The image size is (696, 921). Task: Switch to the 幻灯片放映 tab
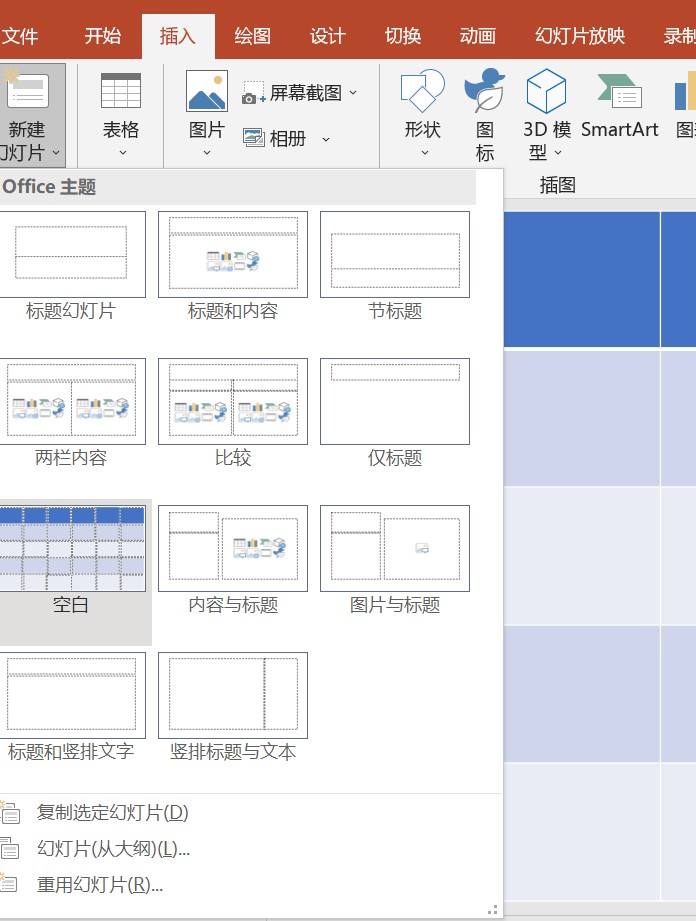click(580, 36)
